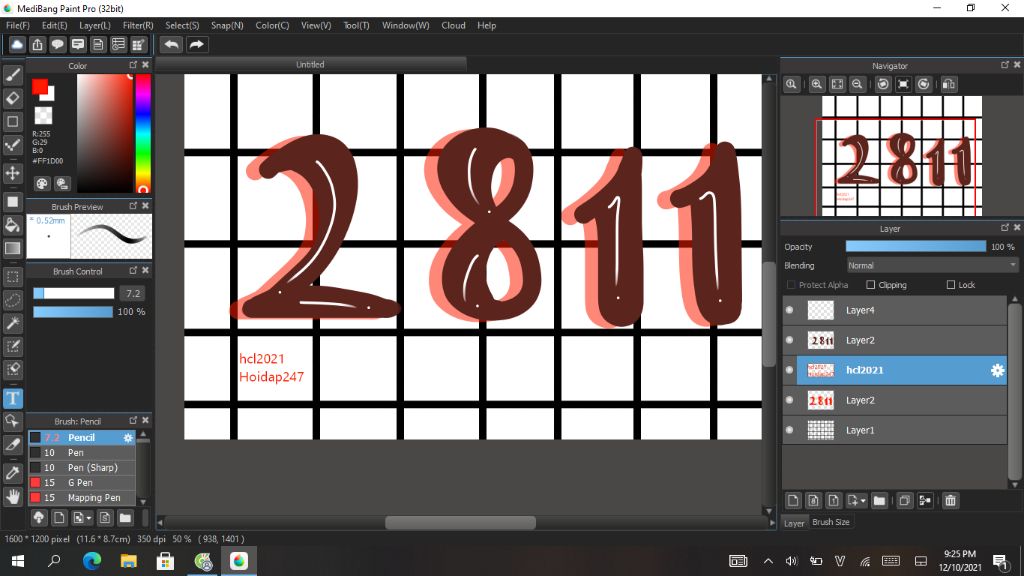This screenshot has width=1024, height=576.
Task: Toggle the Clipping checkbox
Action: tap(871, 285)
